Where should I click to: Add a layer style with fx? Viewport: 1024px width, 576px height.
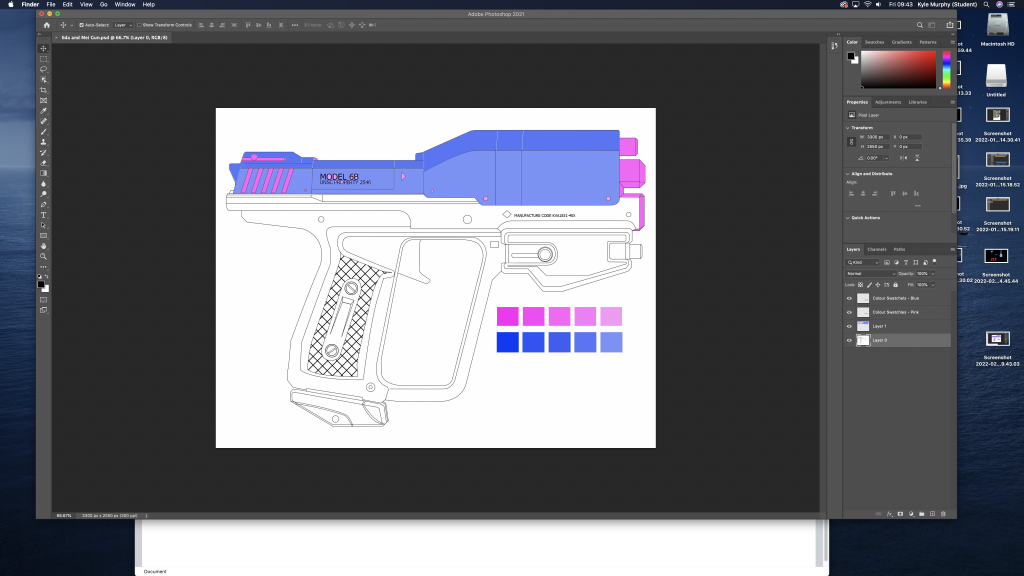(889, 514)
